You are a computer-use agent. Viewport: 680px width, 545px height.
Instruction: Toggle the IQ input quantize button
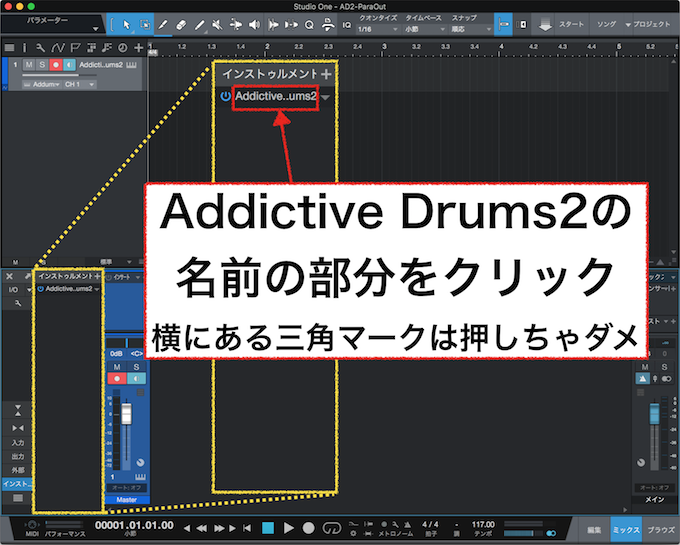347,25
